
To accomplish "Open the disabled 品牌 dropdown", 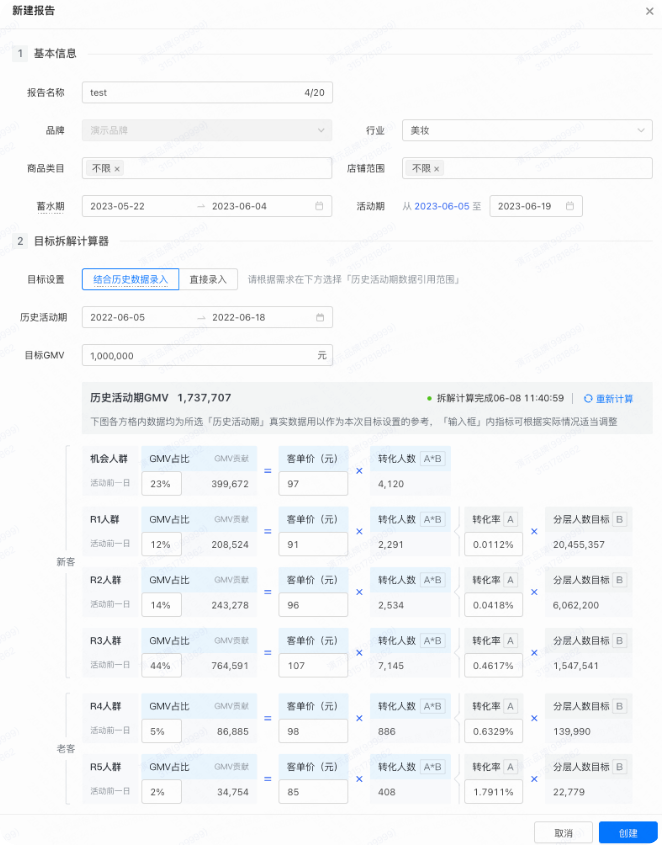I will (207, 130).
